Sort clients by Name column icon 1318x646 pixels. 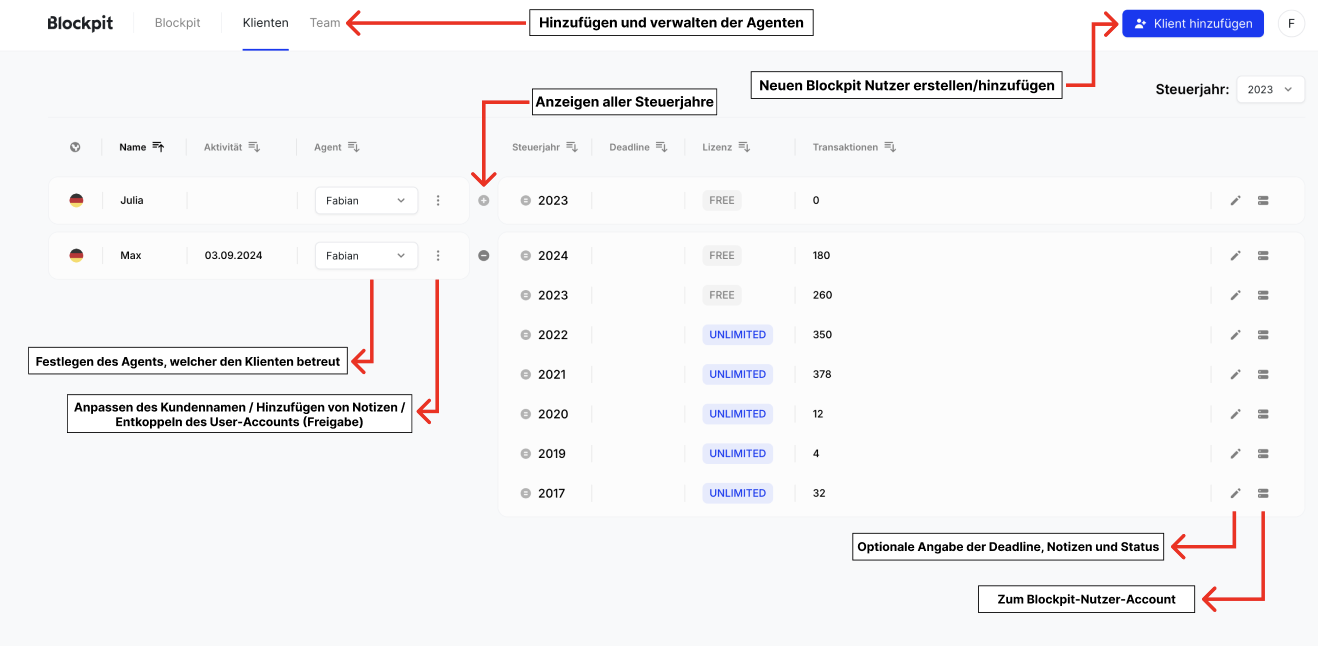pos(158,147)
